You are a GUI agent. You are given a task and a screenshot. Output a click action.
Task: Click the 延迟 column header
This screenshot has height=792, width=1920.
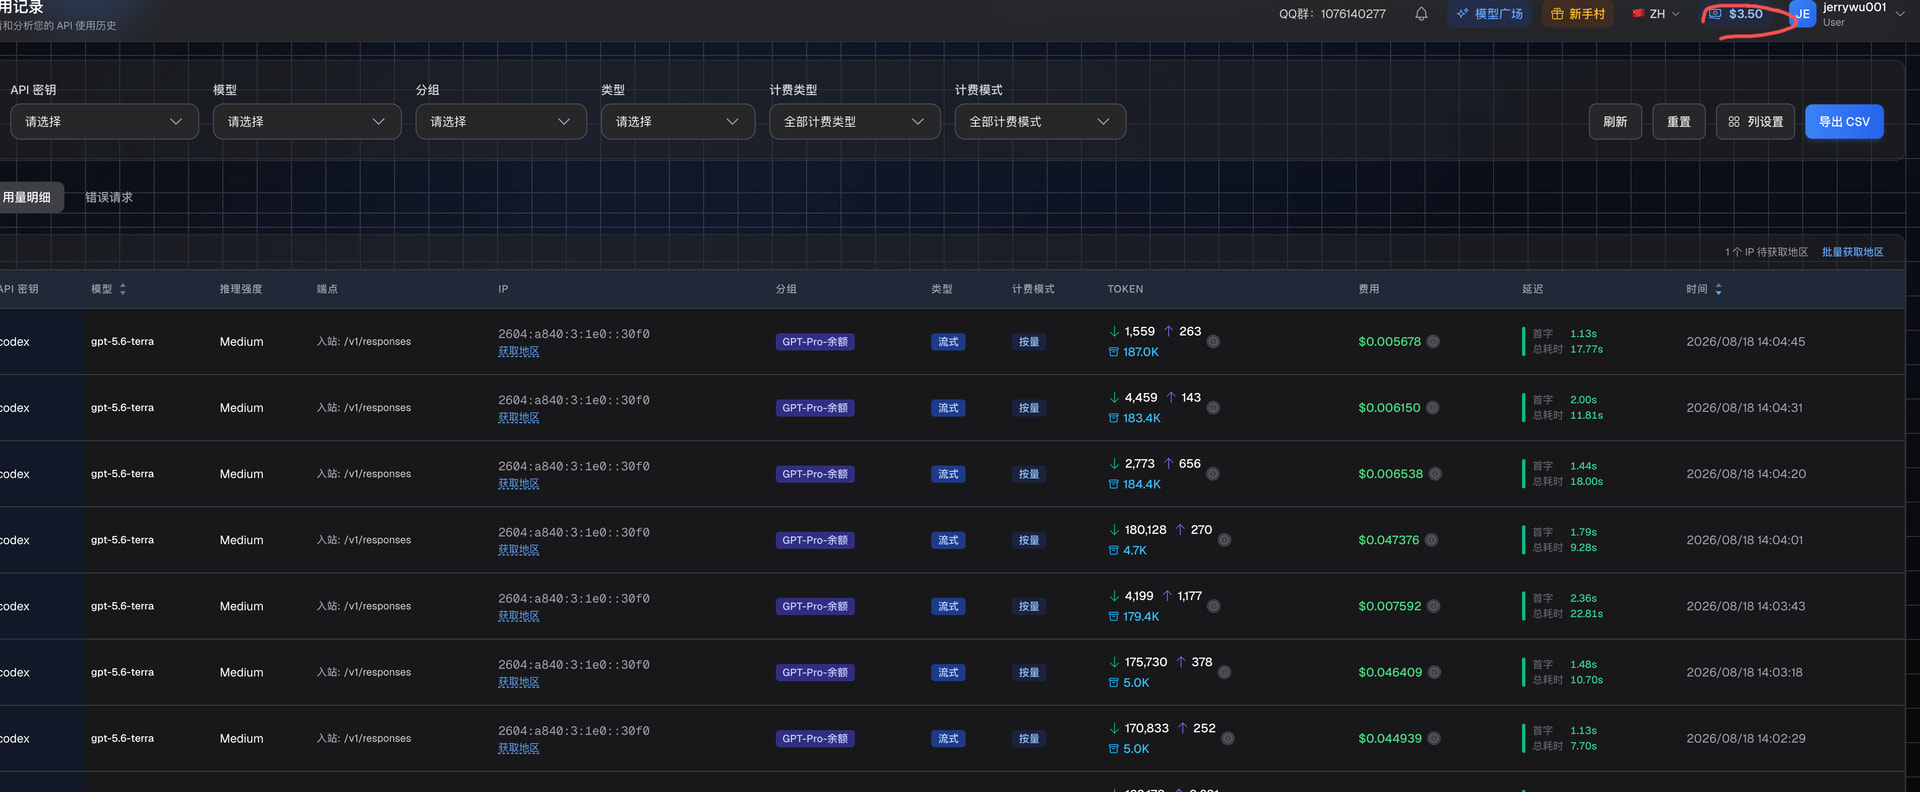[x=1533, y=289]
